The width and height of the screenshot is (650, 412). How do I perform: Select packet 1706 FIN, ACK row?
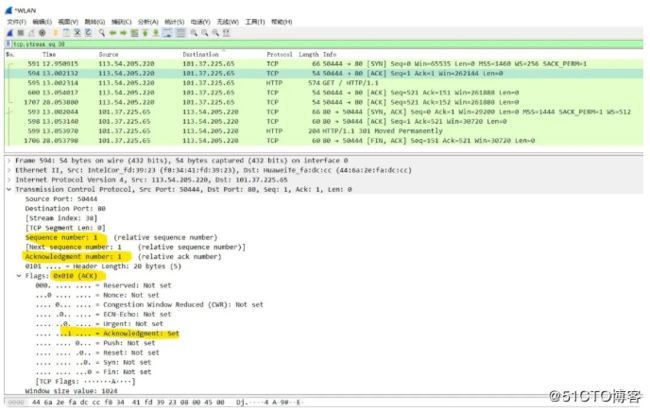[324, 141]
